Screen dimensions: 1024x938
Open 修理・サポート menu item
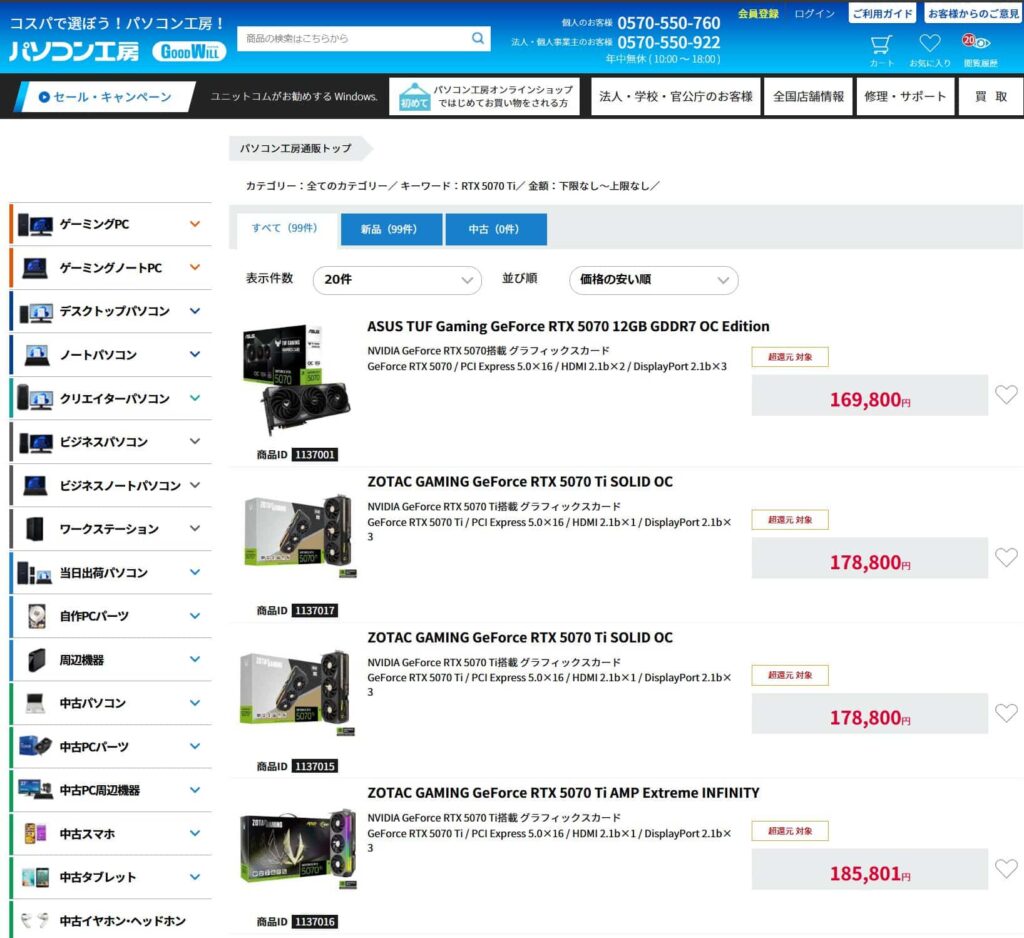[905, 97]
